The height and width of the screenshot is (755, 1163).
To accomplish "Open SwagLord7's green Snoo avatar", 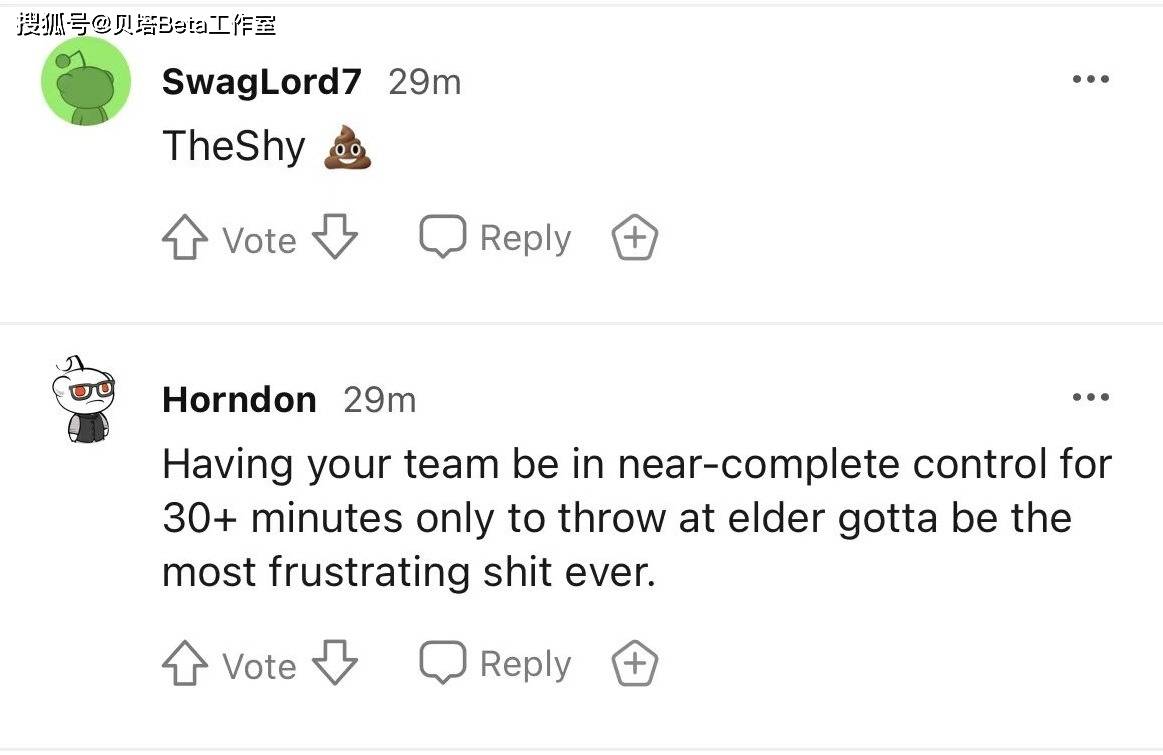I will (86, 81).
